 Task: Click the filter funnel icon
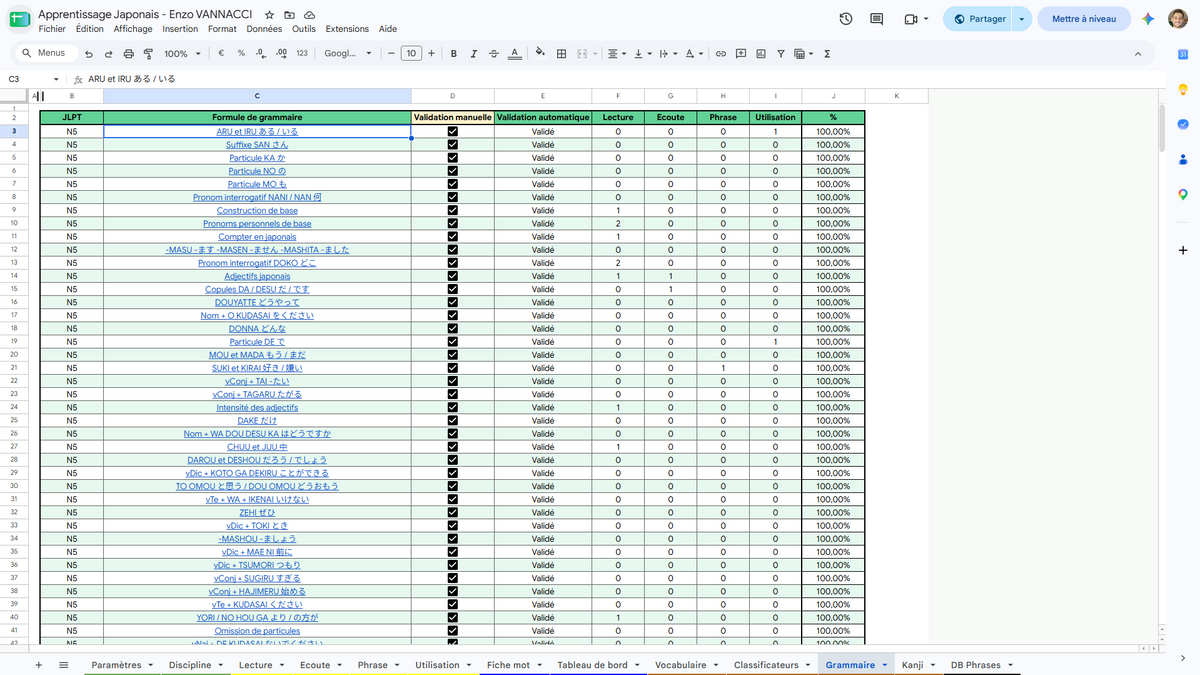tap(781, 54)
